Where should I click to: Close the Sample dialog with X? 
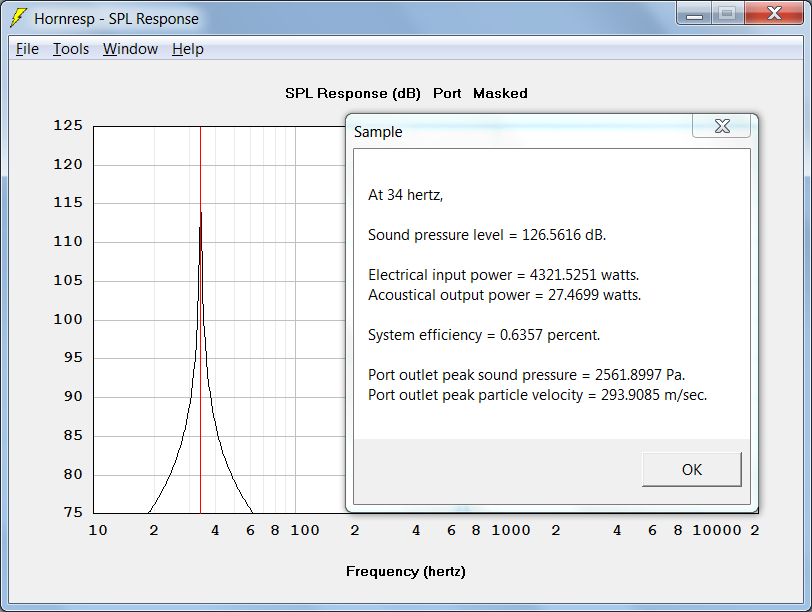pos(722,126)
